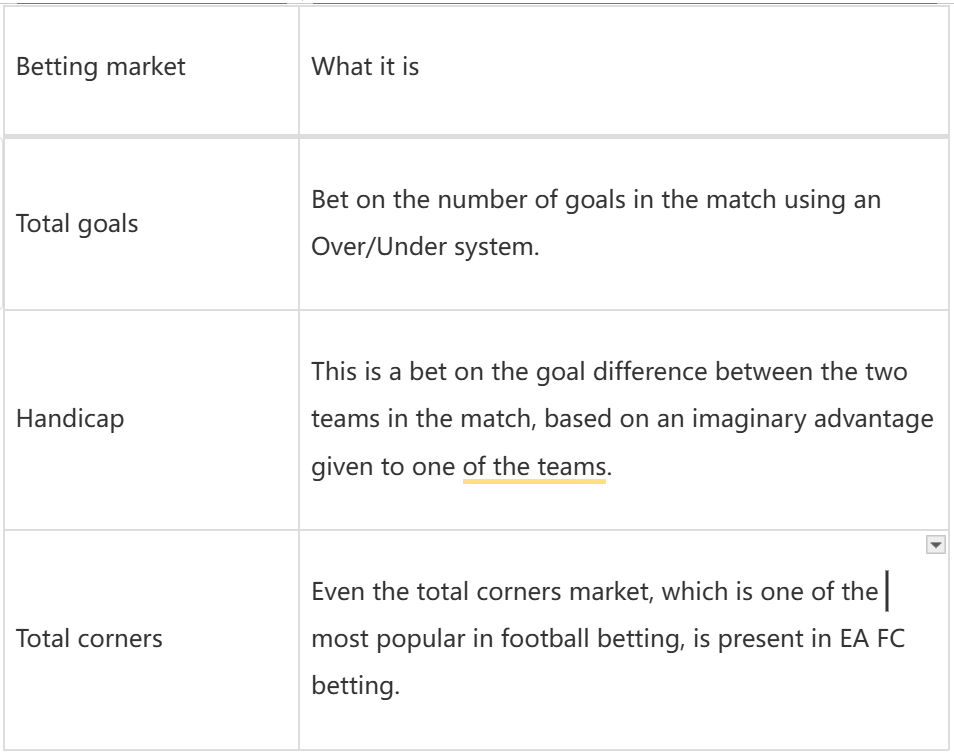Click the thick border below the header row
The height and width of the screenshot is (752, 954).
[x=476, y=135]
